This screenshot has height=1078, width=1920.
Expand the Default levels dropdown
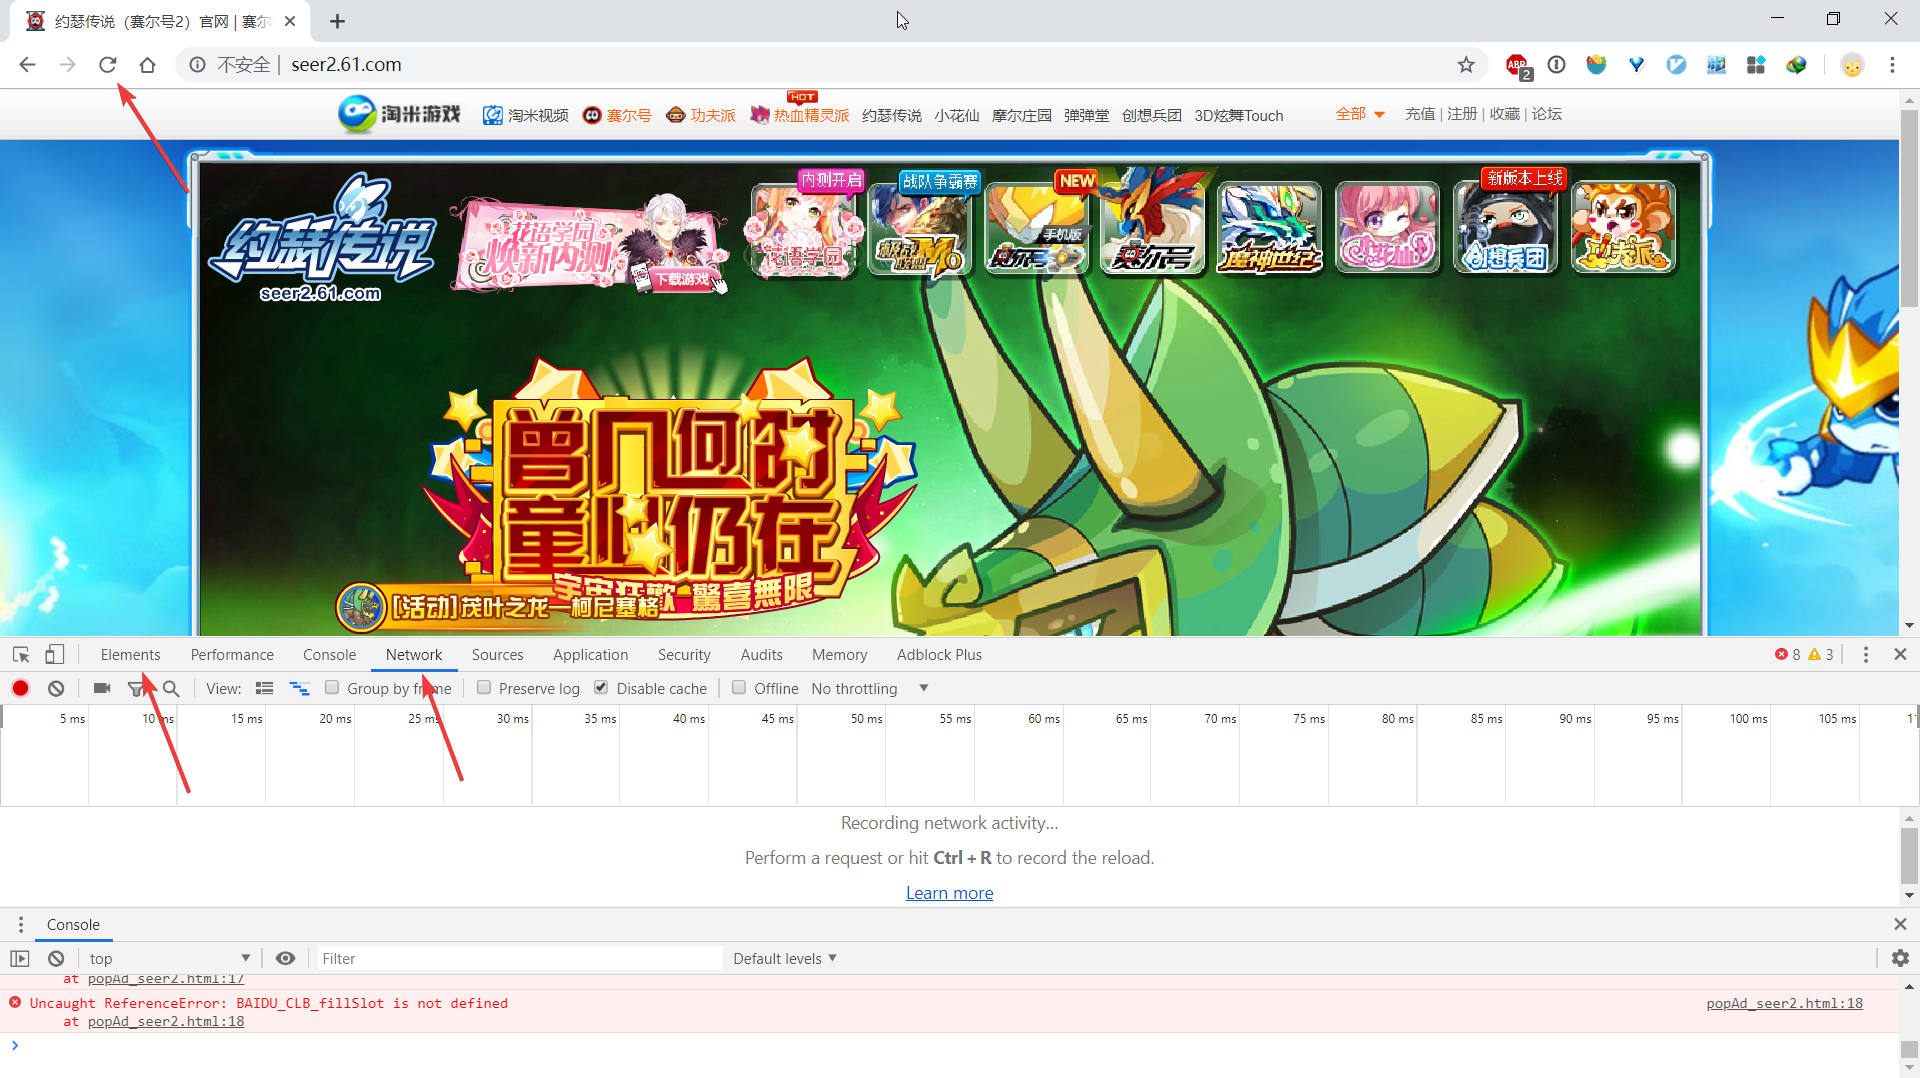784,958
